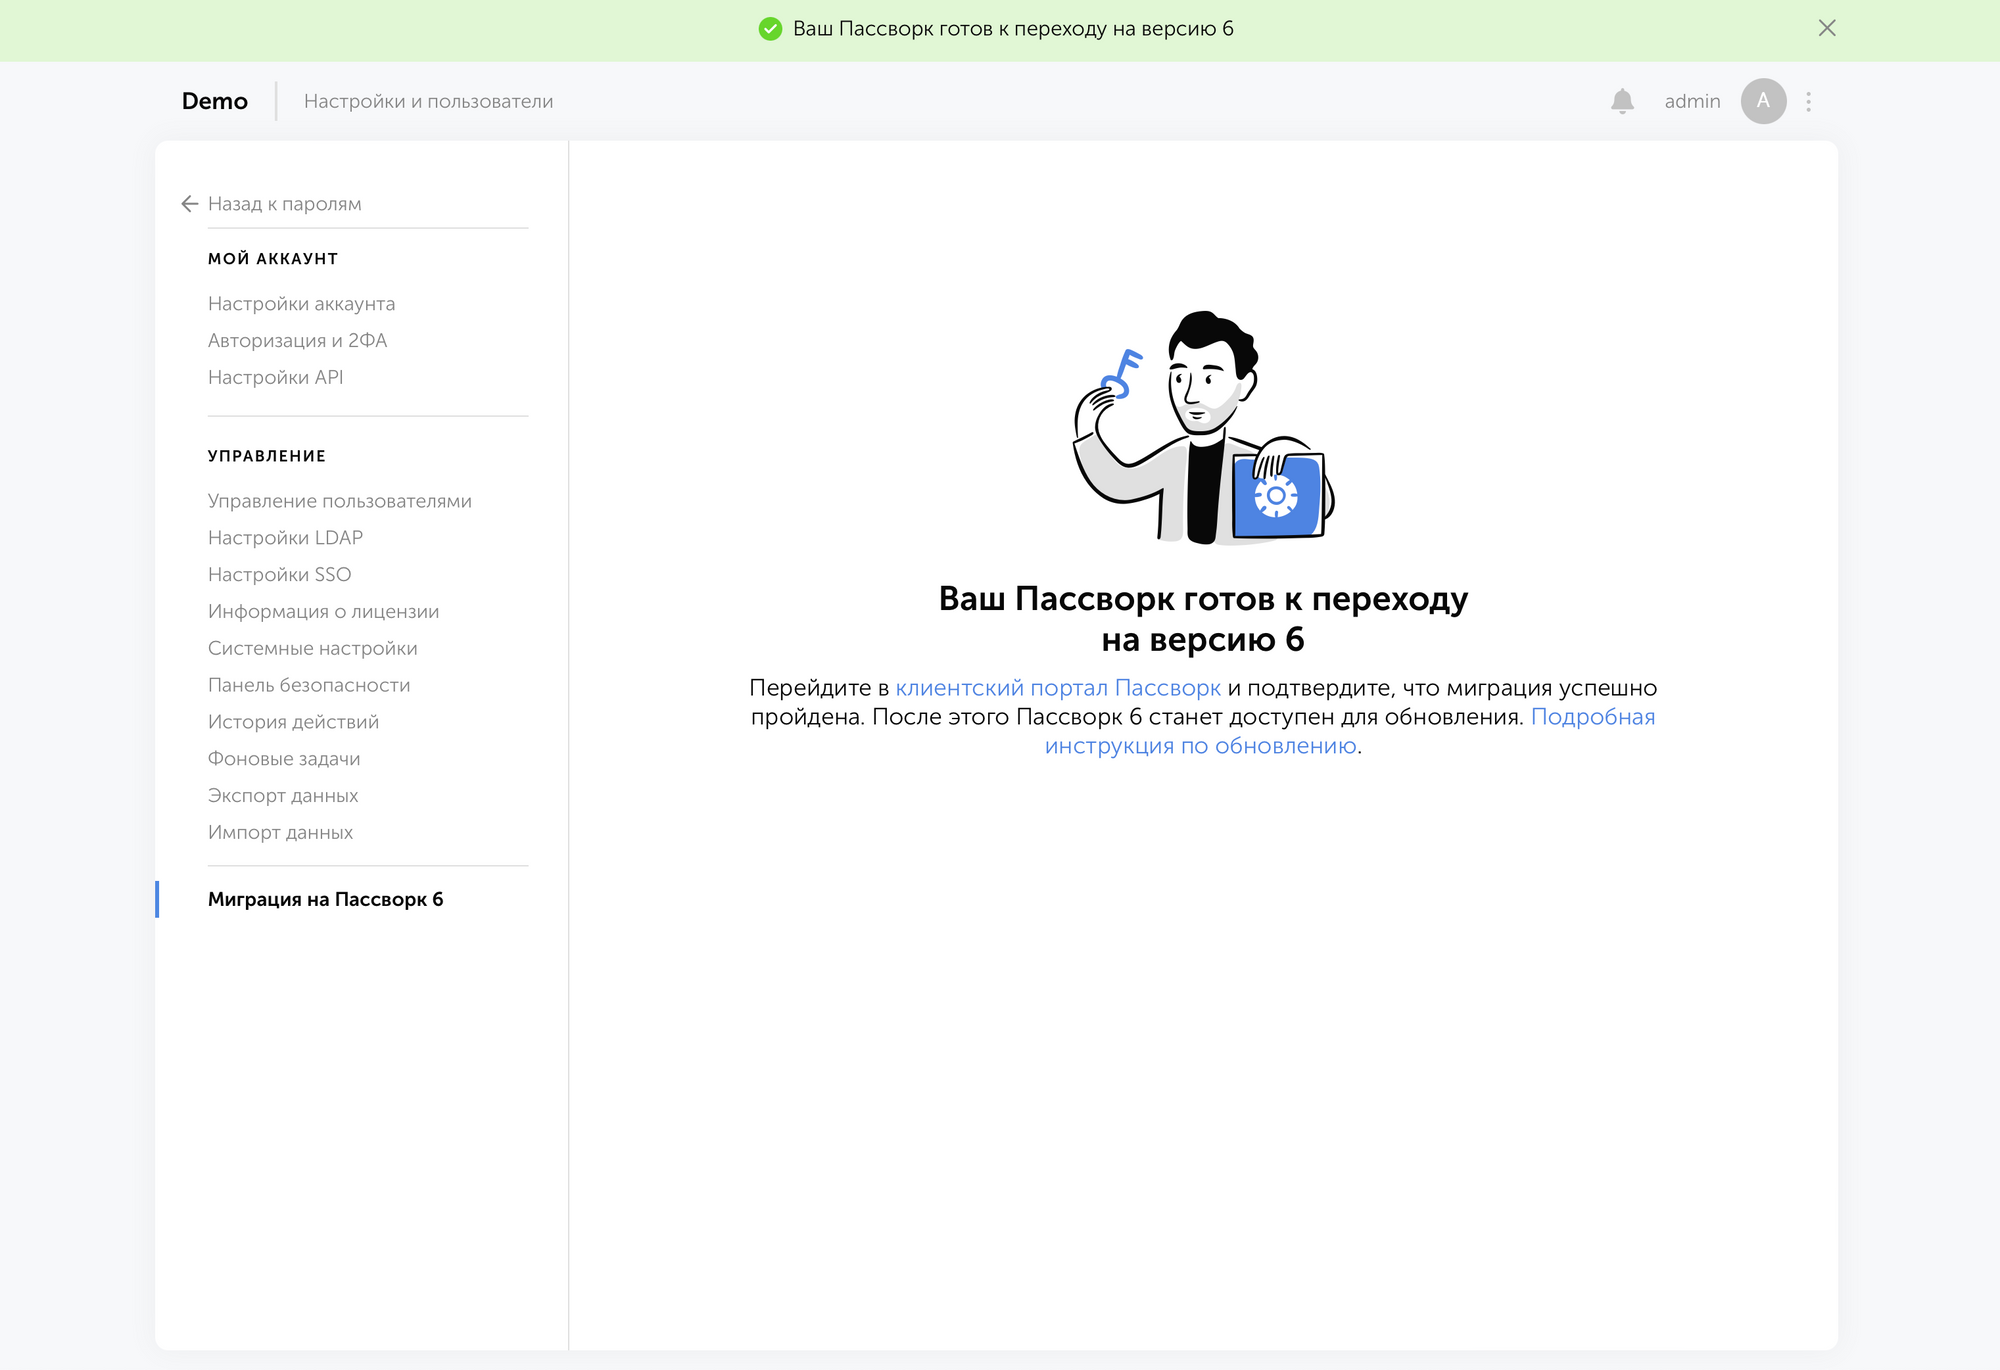
Task: Open Настройки аккаунта
Action: tap(301, 304)
